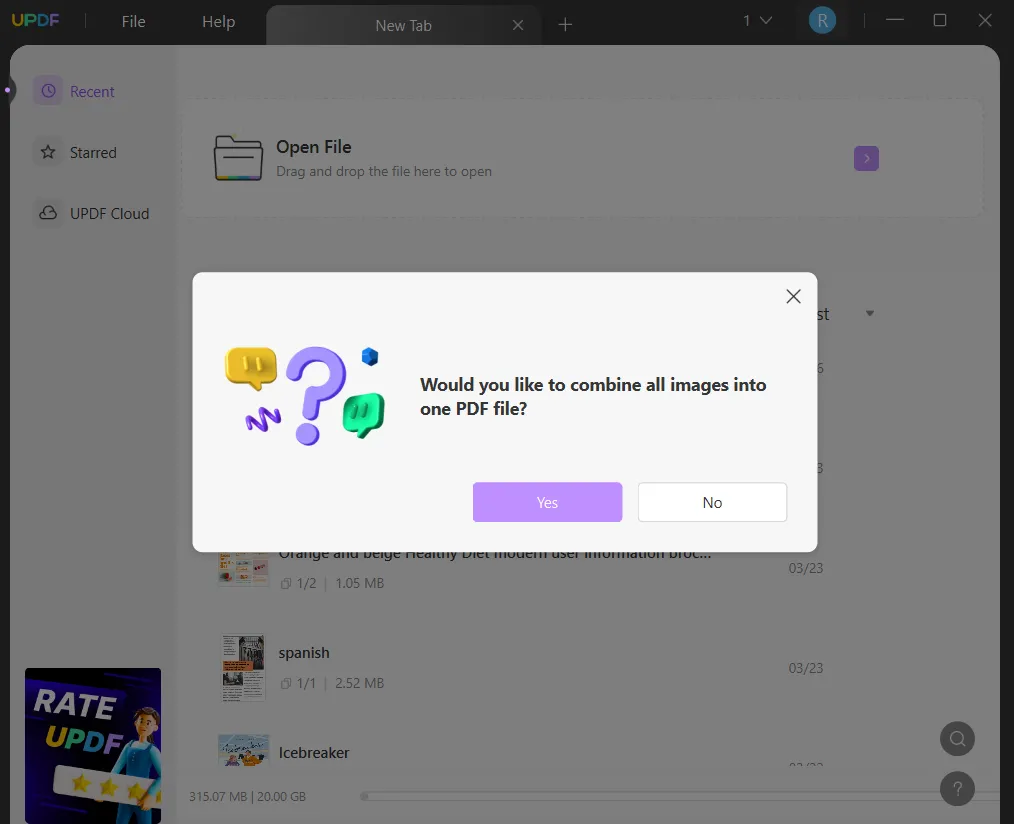The width and height of the screenshot is (1014, 824).
Task: Click the UPDF logo
Action: click(x=36, y=20)
